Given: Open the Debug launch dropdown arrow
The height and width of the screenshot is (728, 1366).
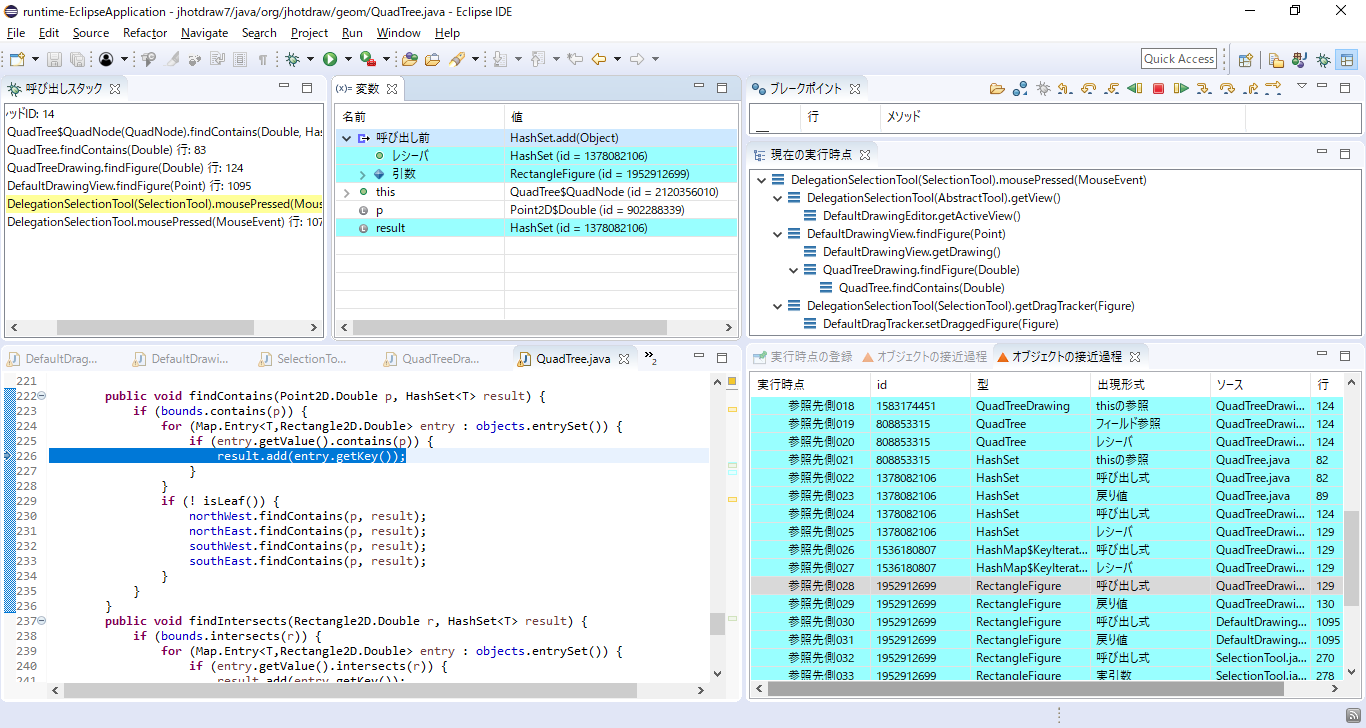Looking at the screenshot, I should [x=310, y=60].
